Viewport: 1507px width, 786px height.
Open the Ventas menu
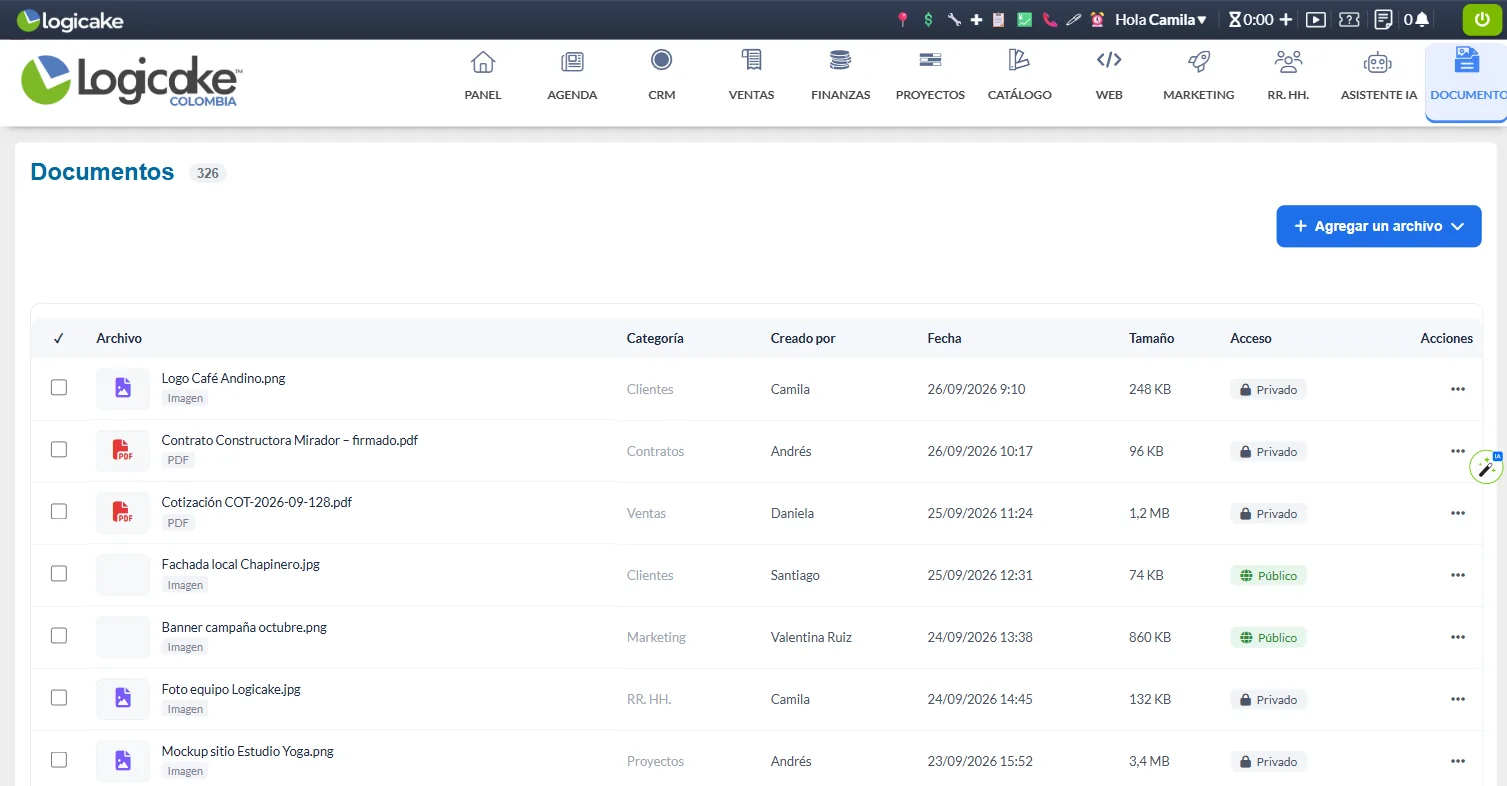(x=751, y=76)
